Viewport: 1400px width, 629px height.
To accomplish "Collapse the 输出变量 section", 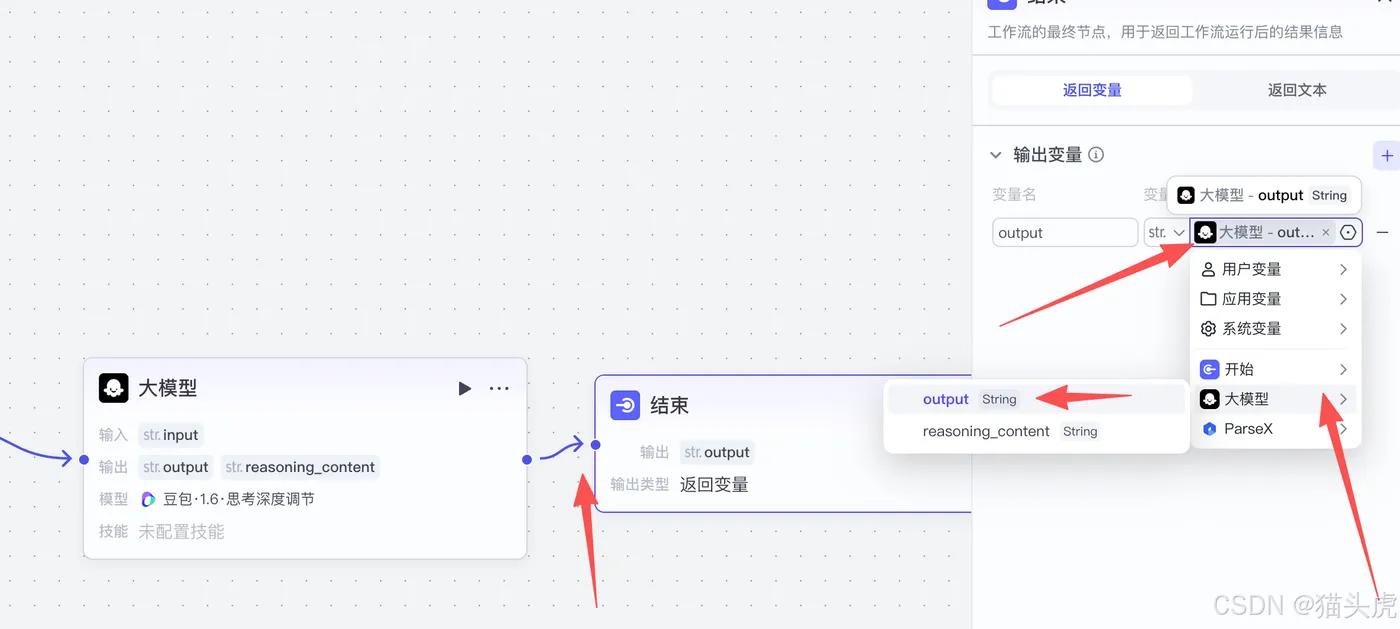I will 994,155.
